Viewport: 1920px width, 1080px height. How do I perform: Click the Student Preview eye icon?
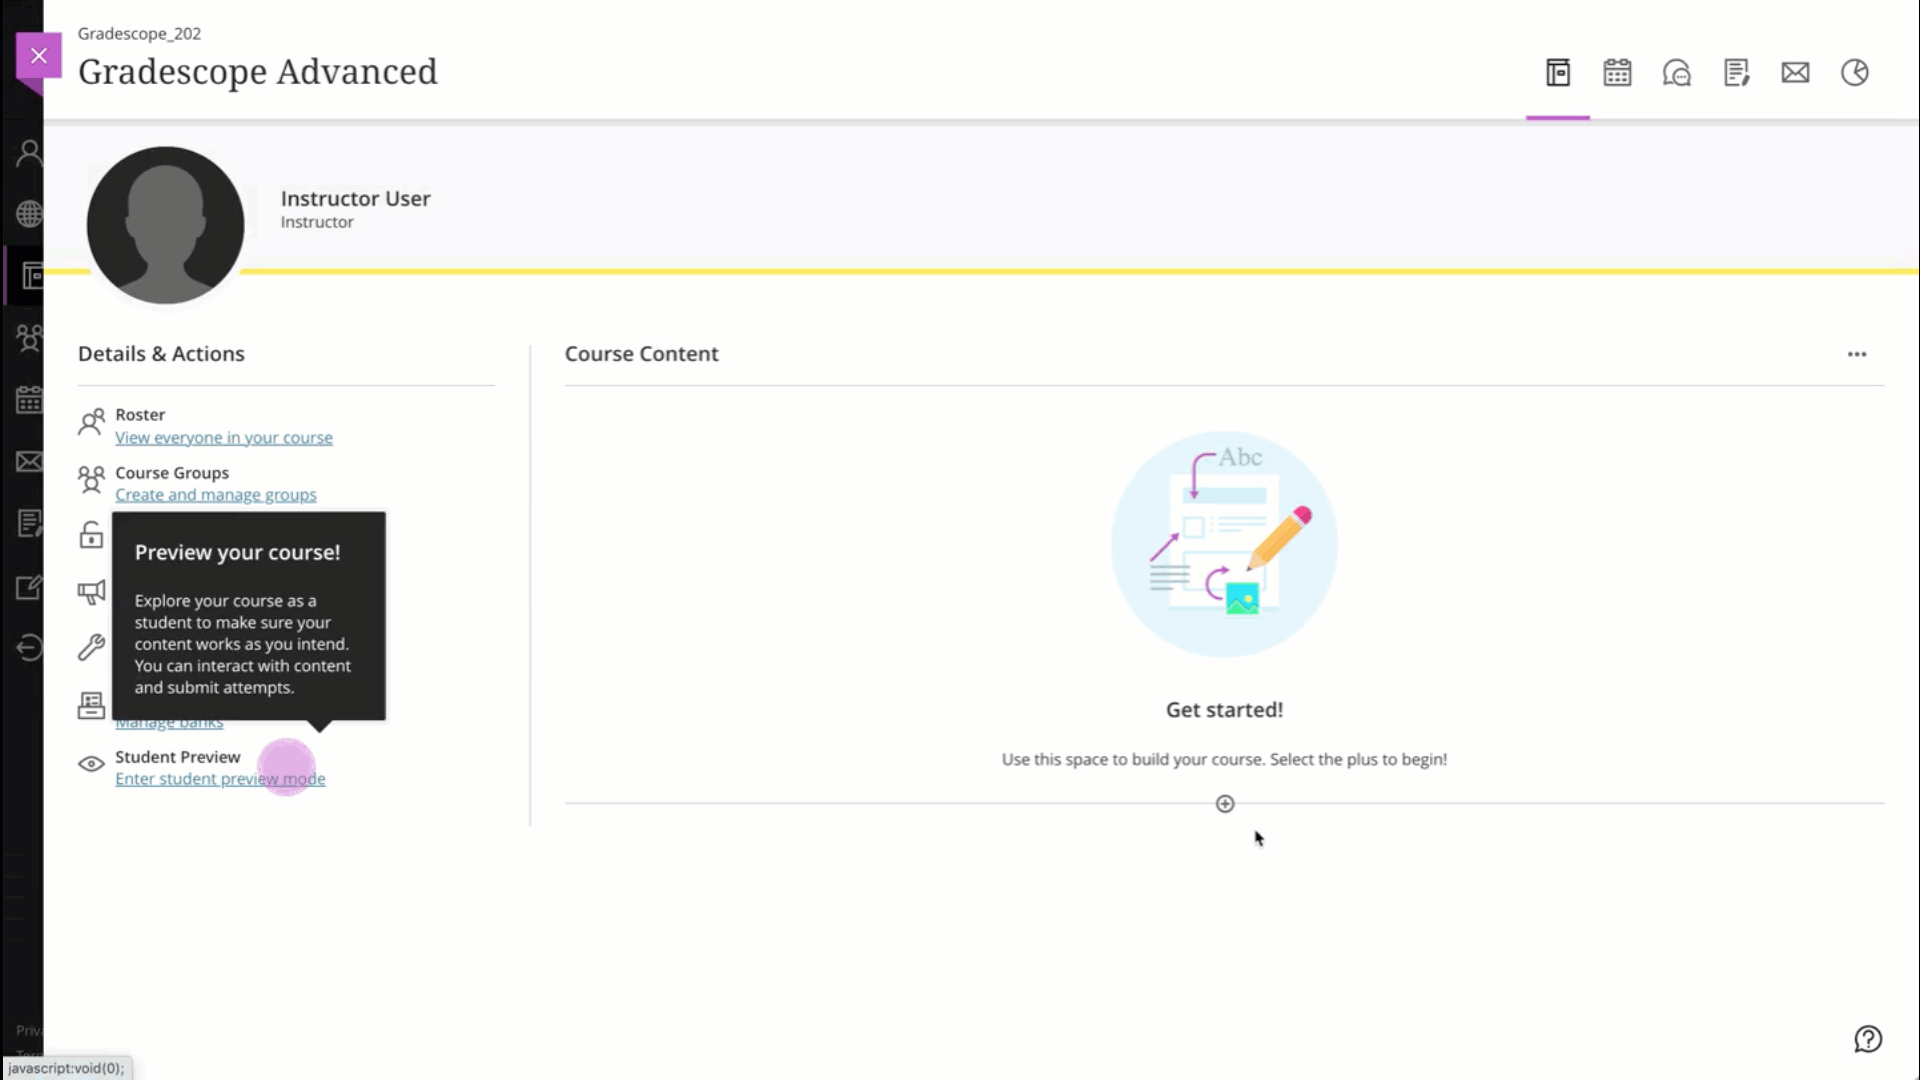[x=91, y=764]
